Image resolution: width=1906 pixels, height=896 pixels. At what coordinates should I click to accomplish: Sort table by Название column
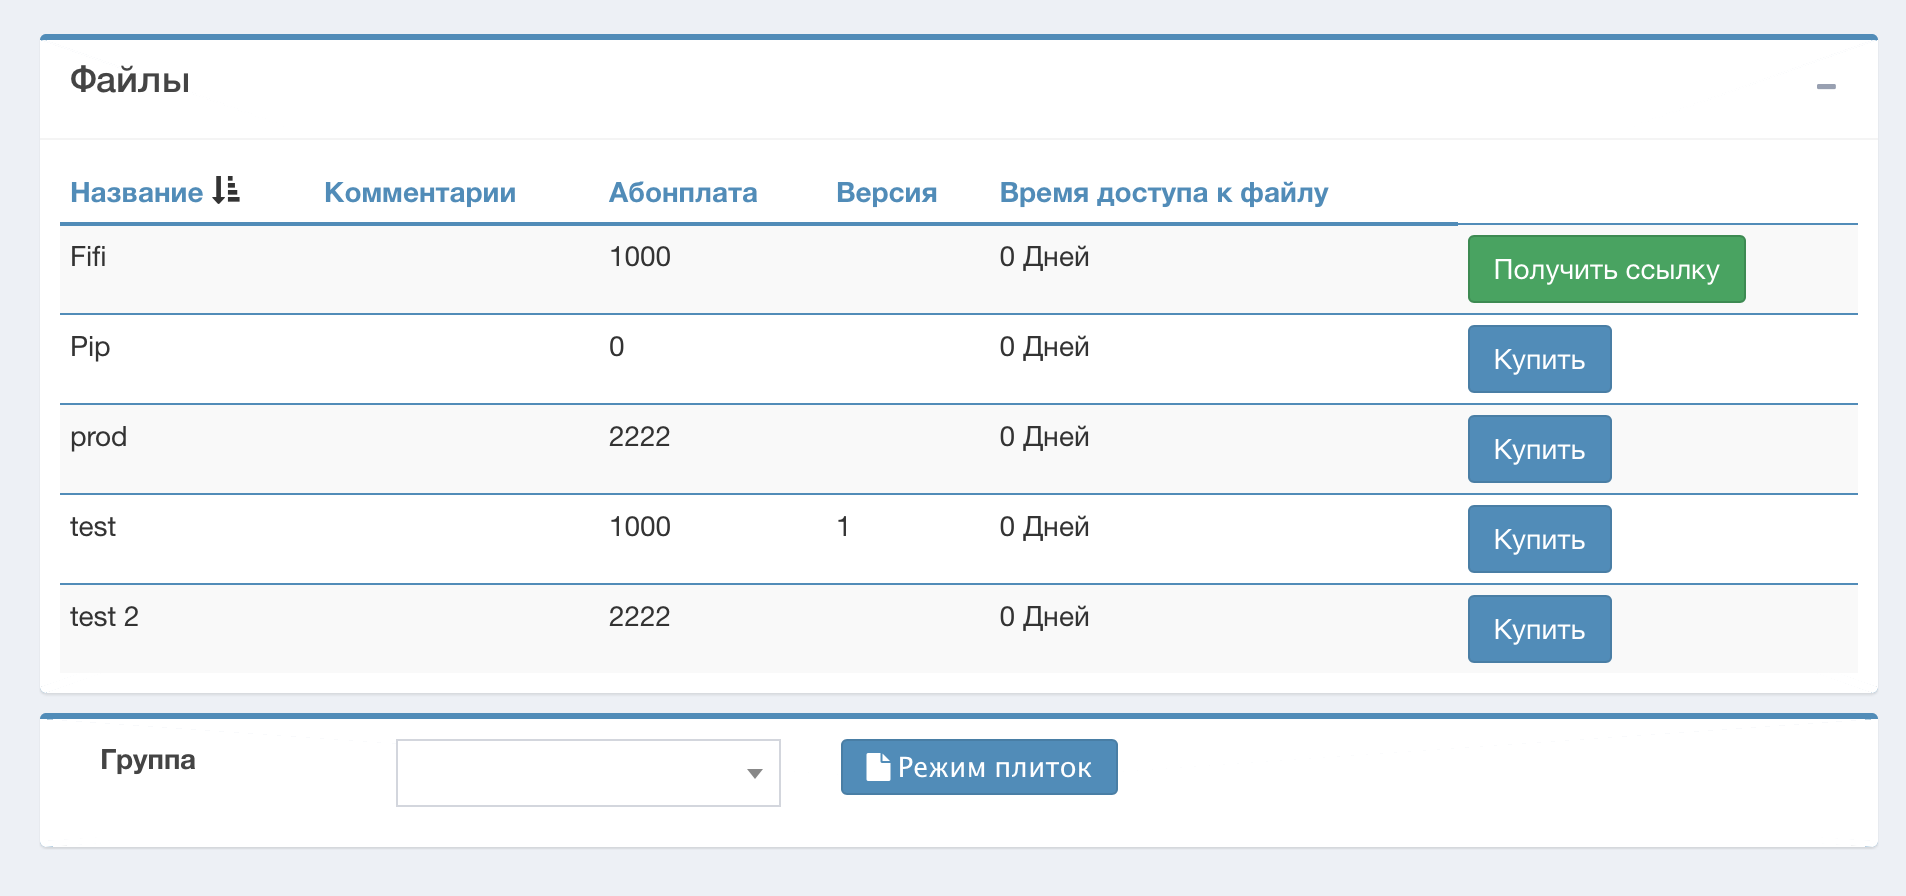point(137,193)
